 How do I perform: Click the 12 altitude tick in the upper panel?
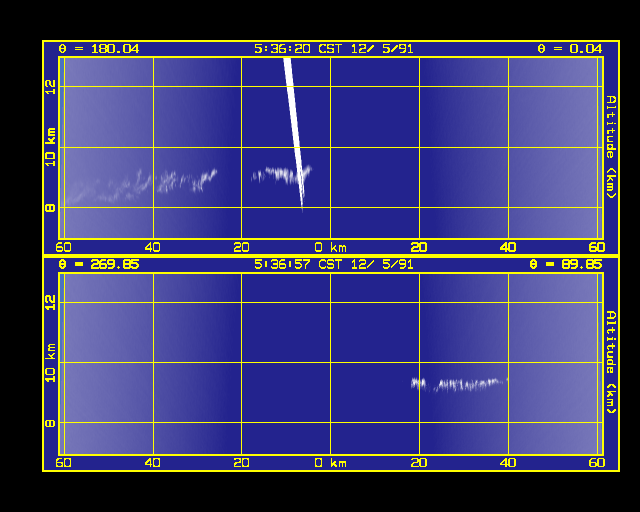(x=50, y=87)
